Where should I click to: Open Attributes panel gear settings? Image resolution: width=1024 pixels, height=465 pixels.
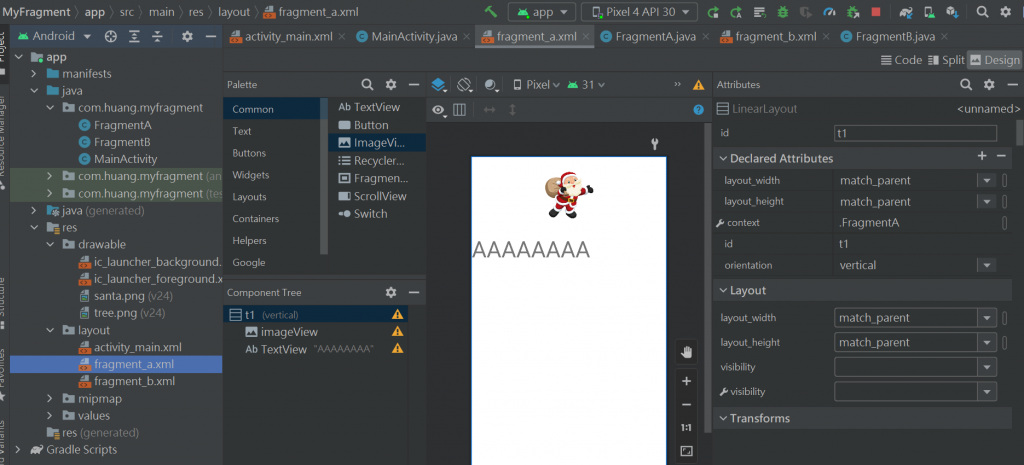tap(989, 84)
